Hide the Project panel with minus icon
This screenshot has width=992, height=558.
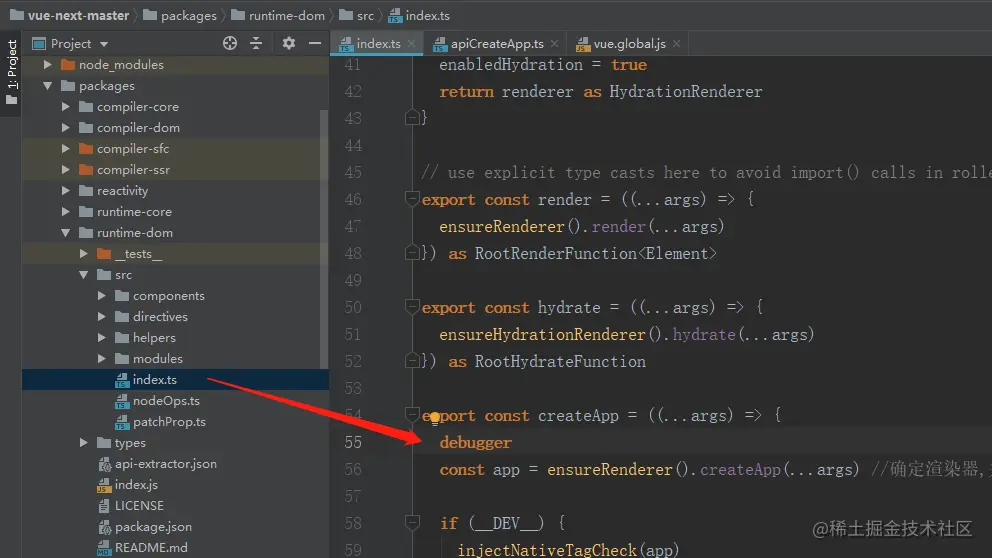[314, 43]
